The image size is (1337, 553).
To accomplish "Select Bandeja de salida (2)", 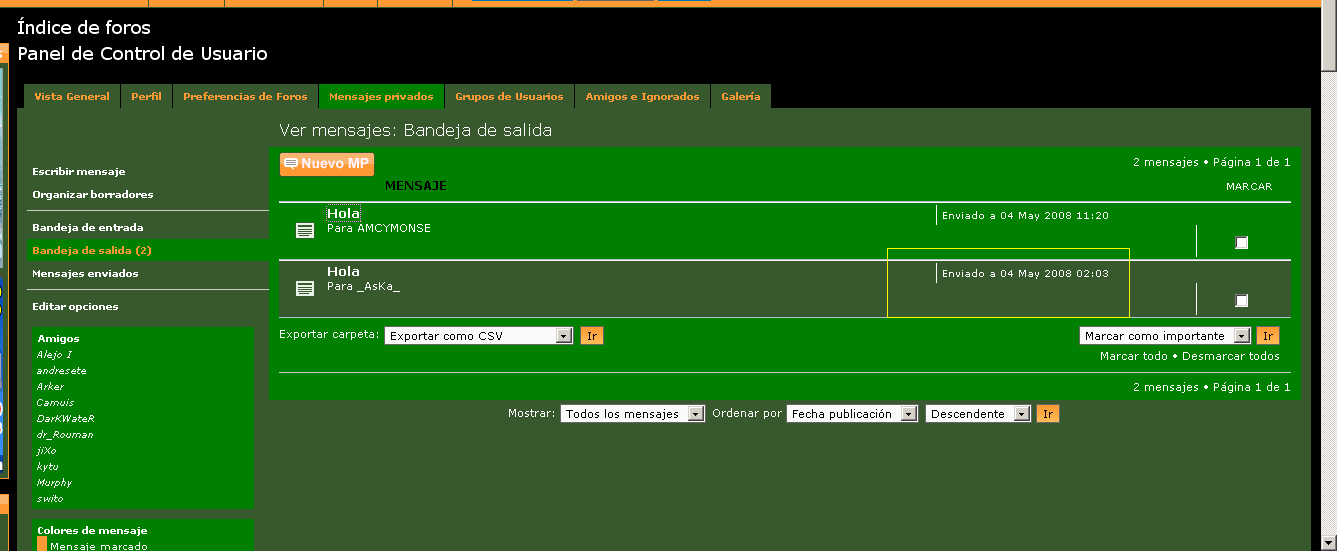I will click(x=92, y=251).
